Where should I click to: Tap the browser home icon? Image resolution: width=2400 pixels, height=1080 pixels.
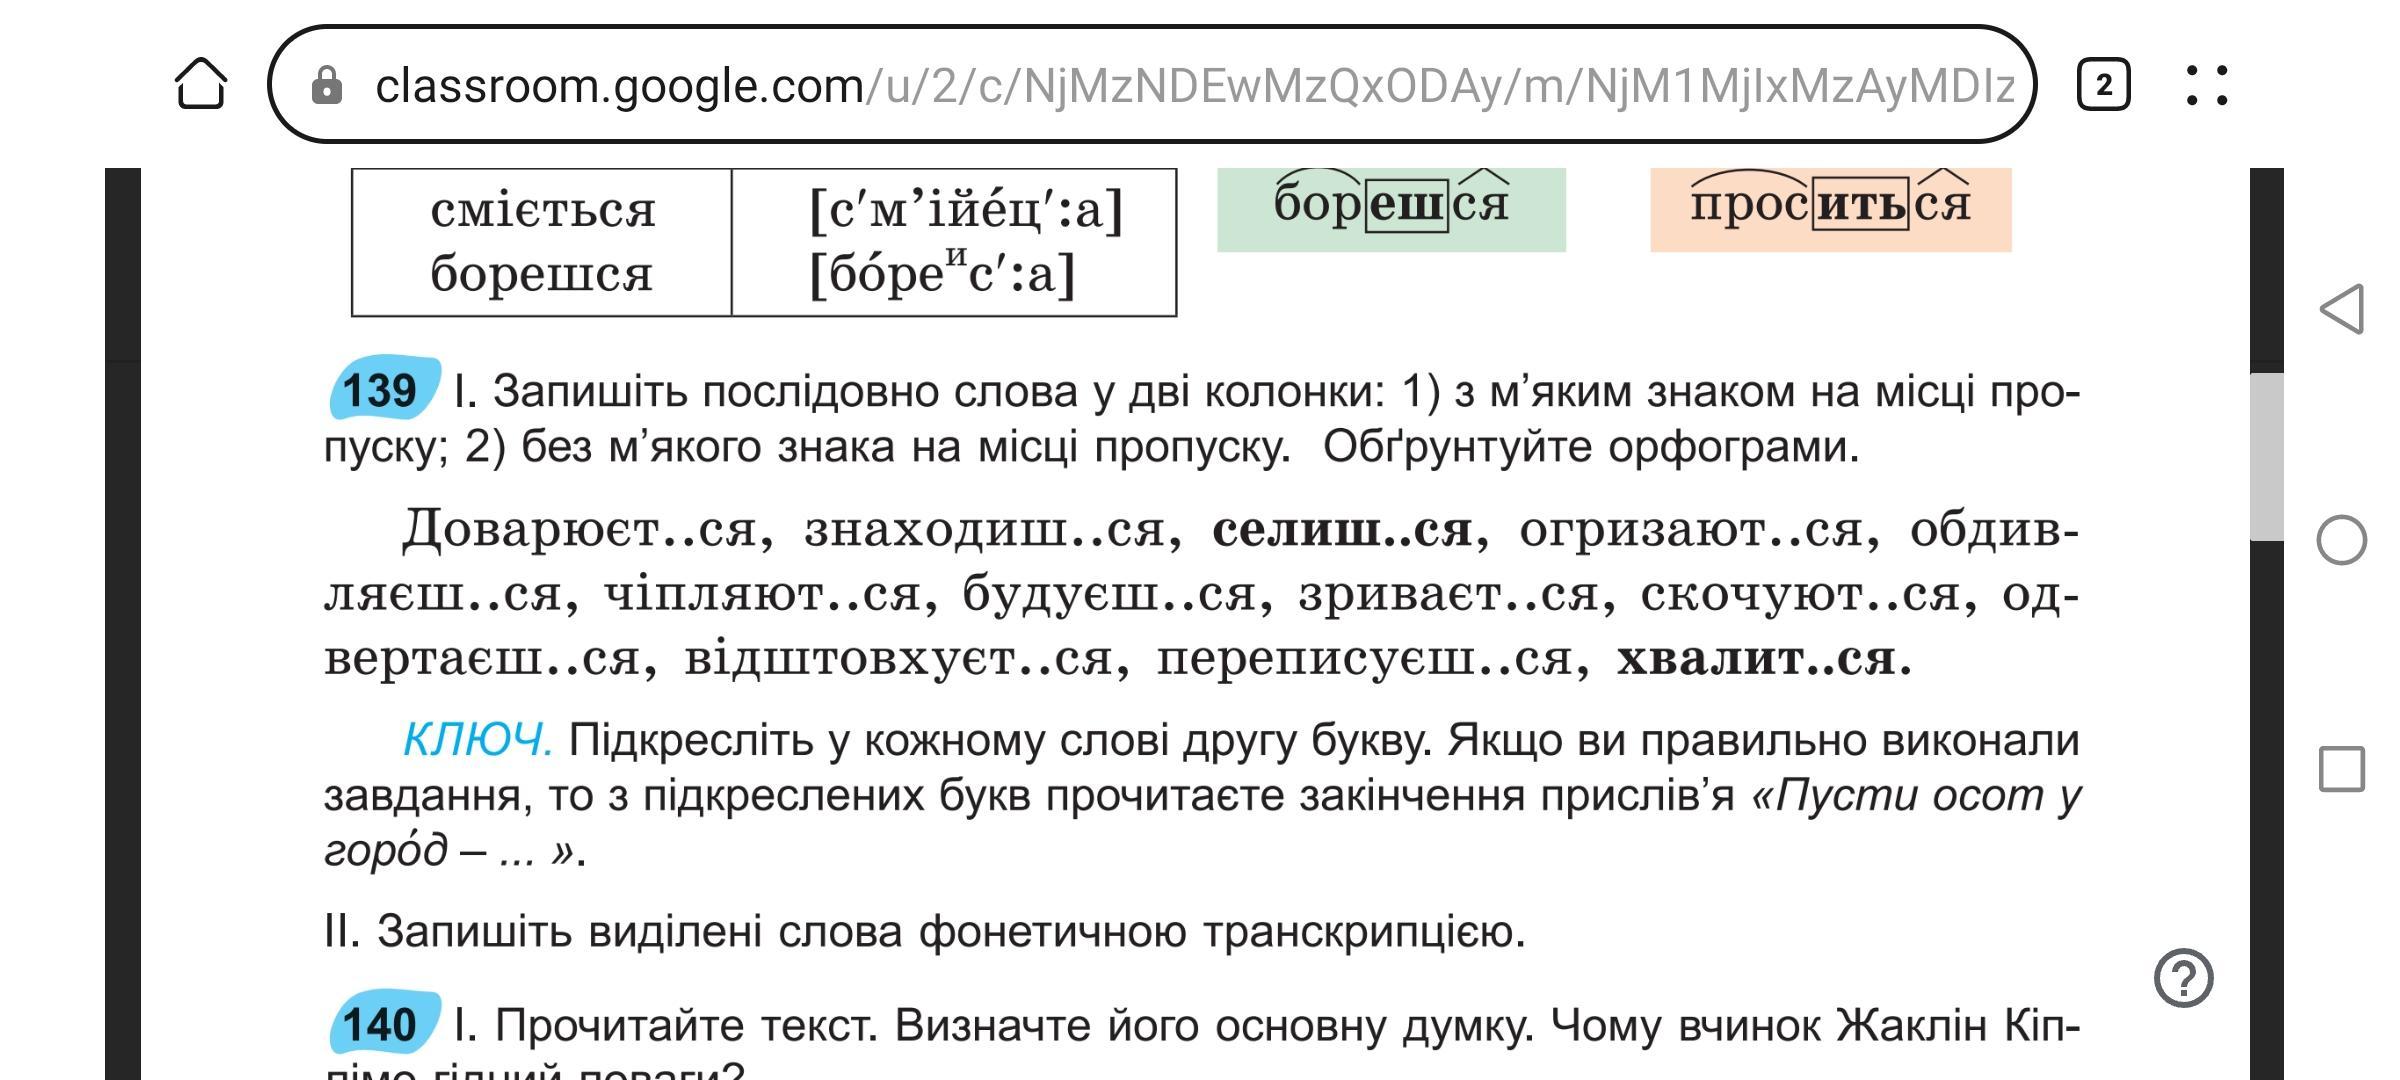pyautogui.click(x=201, y=84)
